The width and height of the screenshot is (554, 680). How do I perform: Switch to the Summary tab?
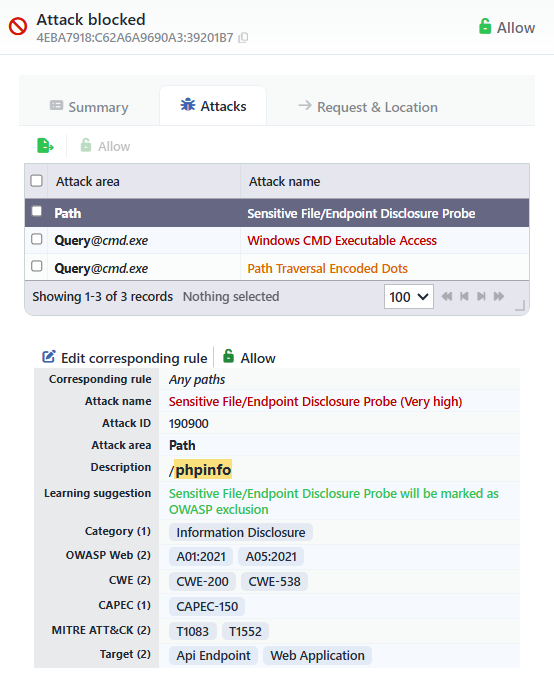pos(89,107)
